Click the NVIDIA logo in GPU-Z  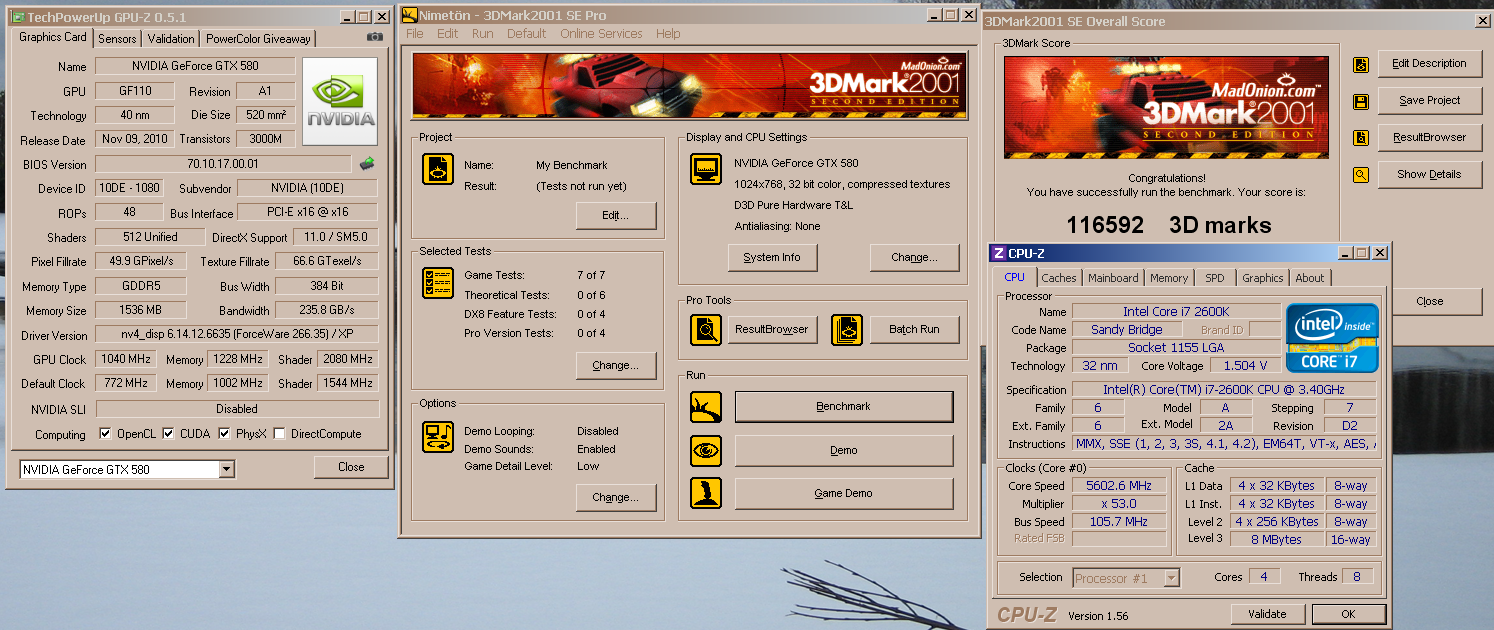coord(340,101)
